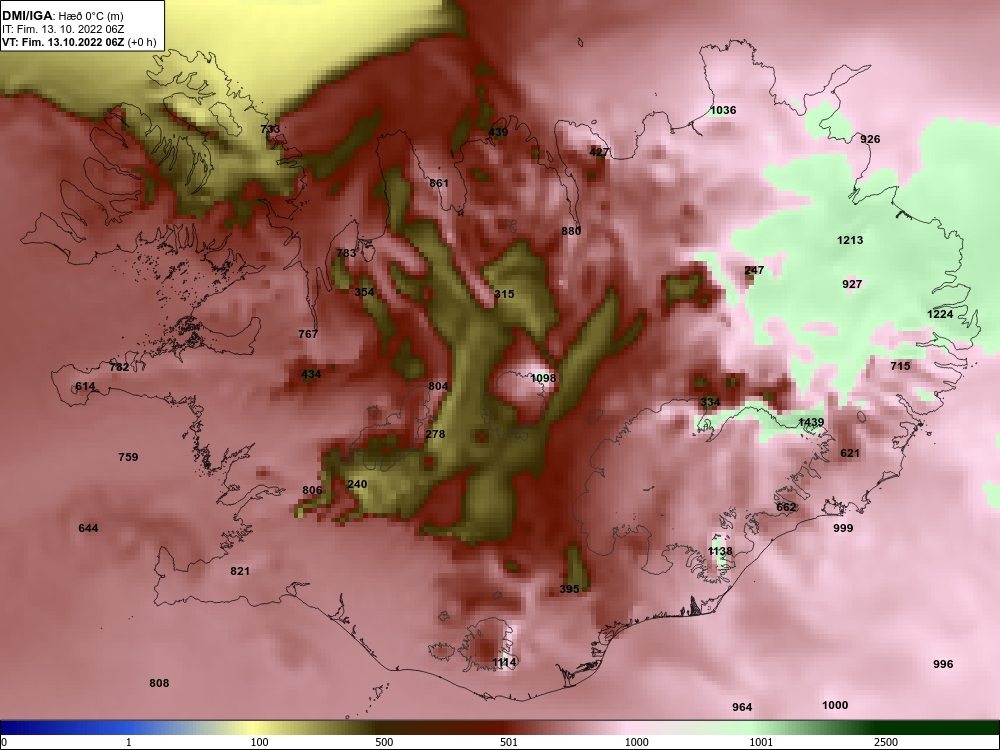This screenshot has height=750, width=1000.
Task: Click the 733 height value on the map
Action: pyautogui.click(x=270, y=129)
